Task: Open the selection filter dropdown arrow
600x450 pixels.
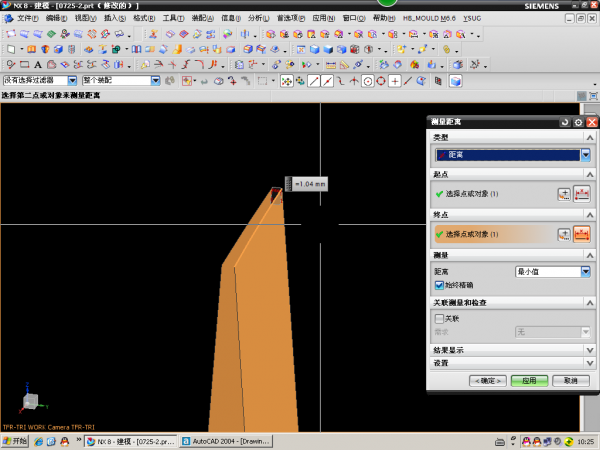Action: pyautogui.click(x=72, y=80)
